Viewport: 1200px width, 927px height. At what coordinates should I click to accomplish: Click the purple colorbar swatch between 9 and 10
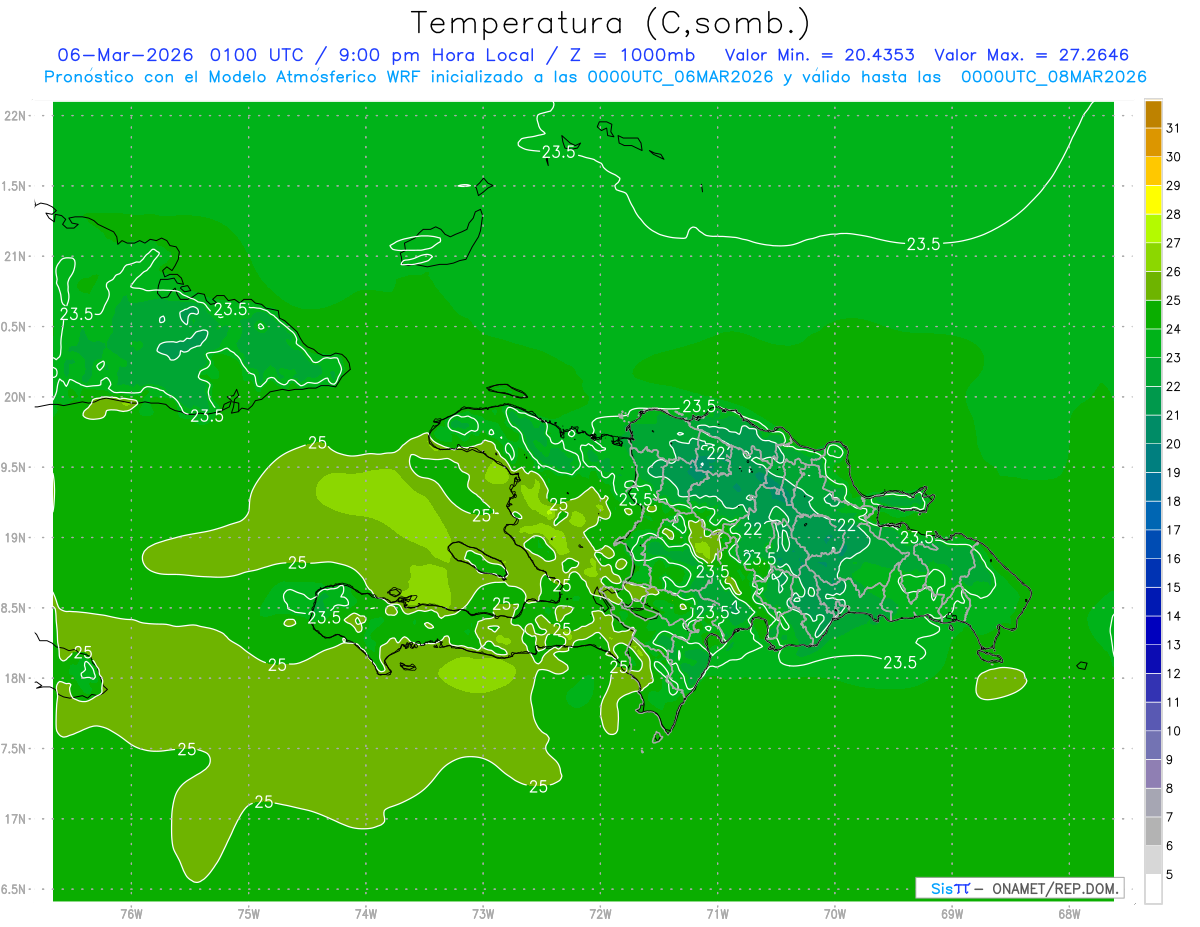click(x=1153, y=746)
